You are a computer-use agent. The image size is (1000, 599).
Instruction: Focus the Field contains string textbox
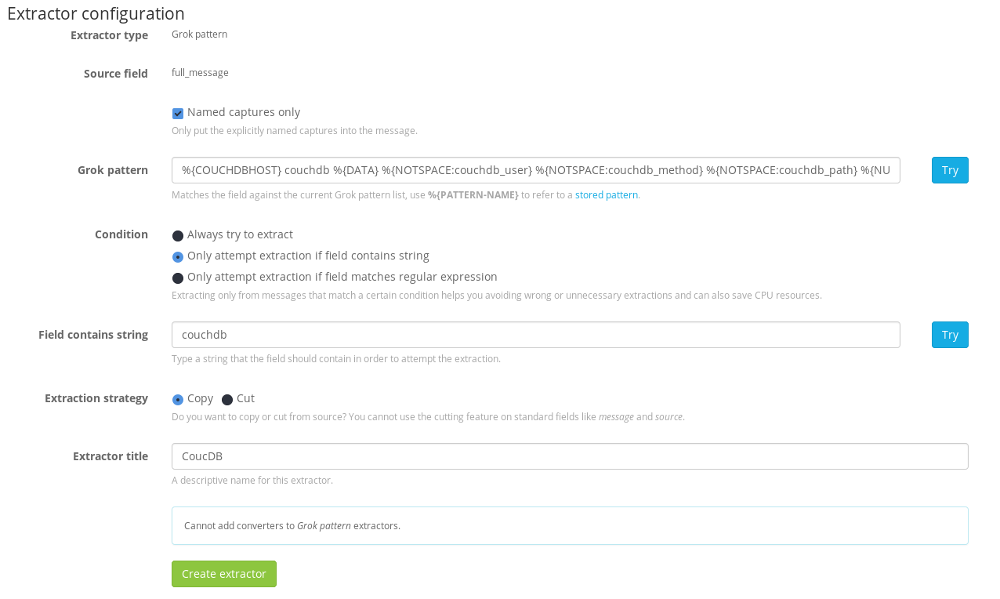[x=536, y=335]
